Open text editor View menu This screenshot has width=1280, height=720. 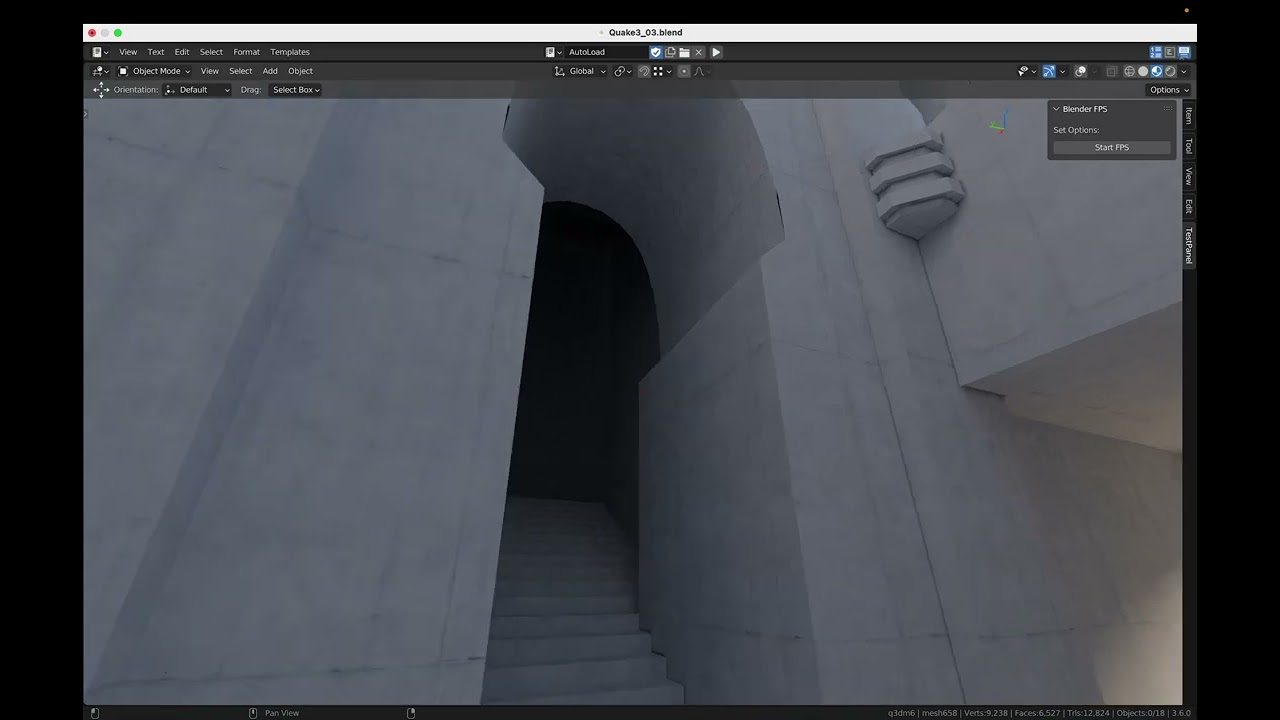pyautogui.click(x=128, y=52)
